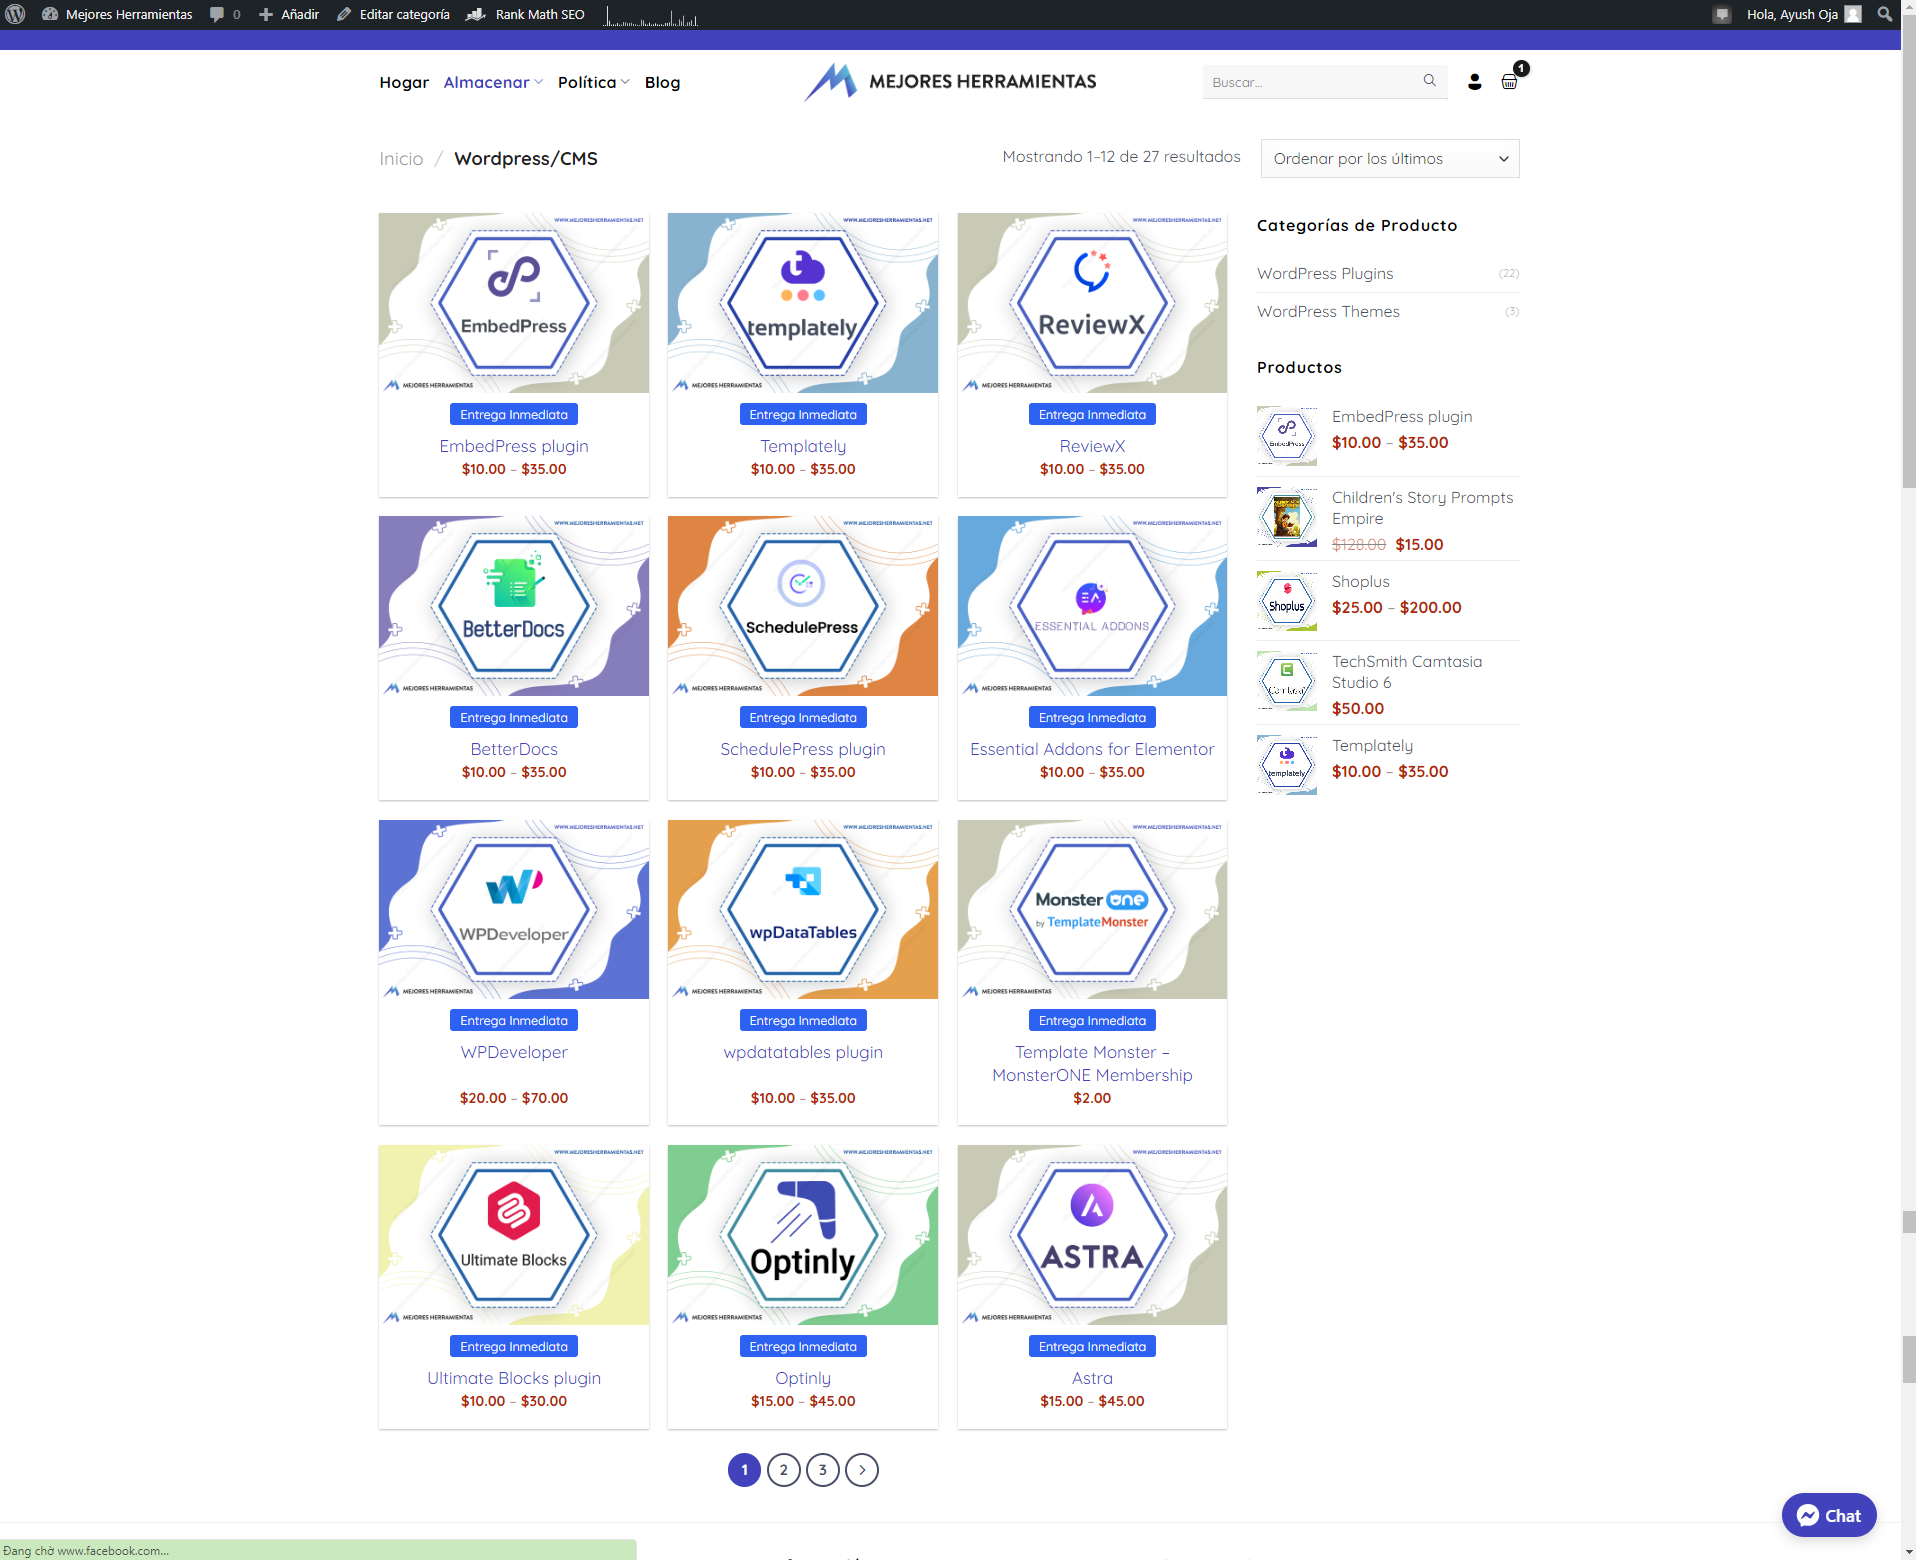Click Ultimate Blocks plugin title link
Viewport: 1916px width, 1560px height.
514,1378
